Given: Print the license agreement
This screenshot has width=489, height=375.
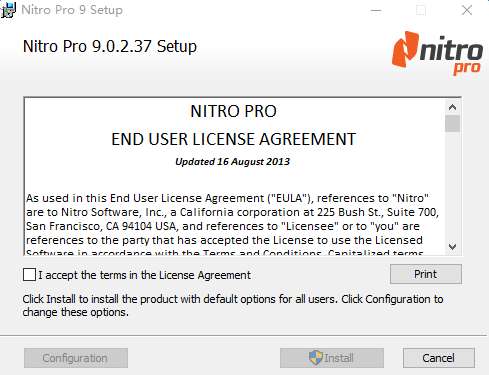Looking at the screenshot, I should click(x=426, y=274).
